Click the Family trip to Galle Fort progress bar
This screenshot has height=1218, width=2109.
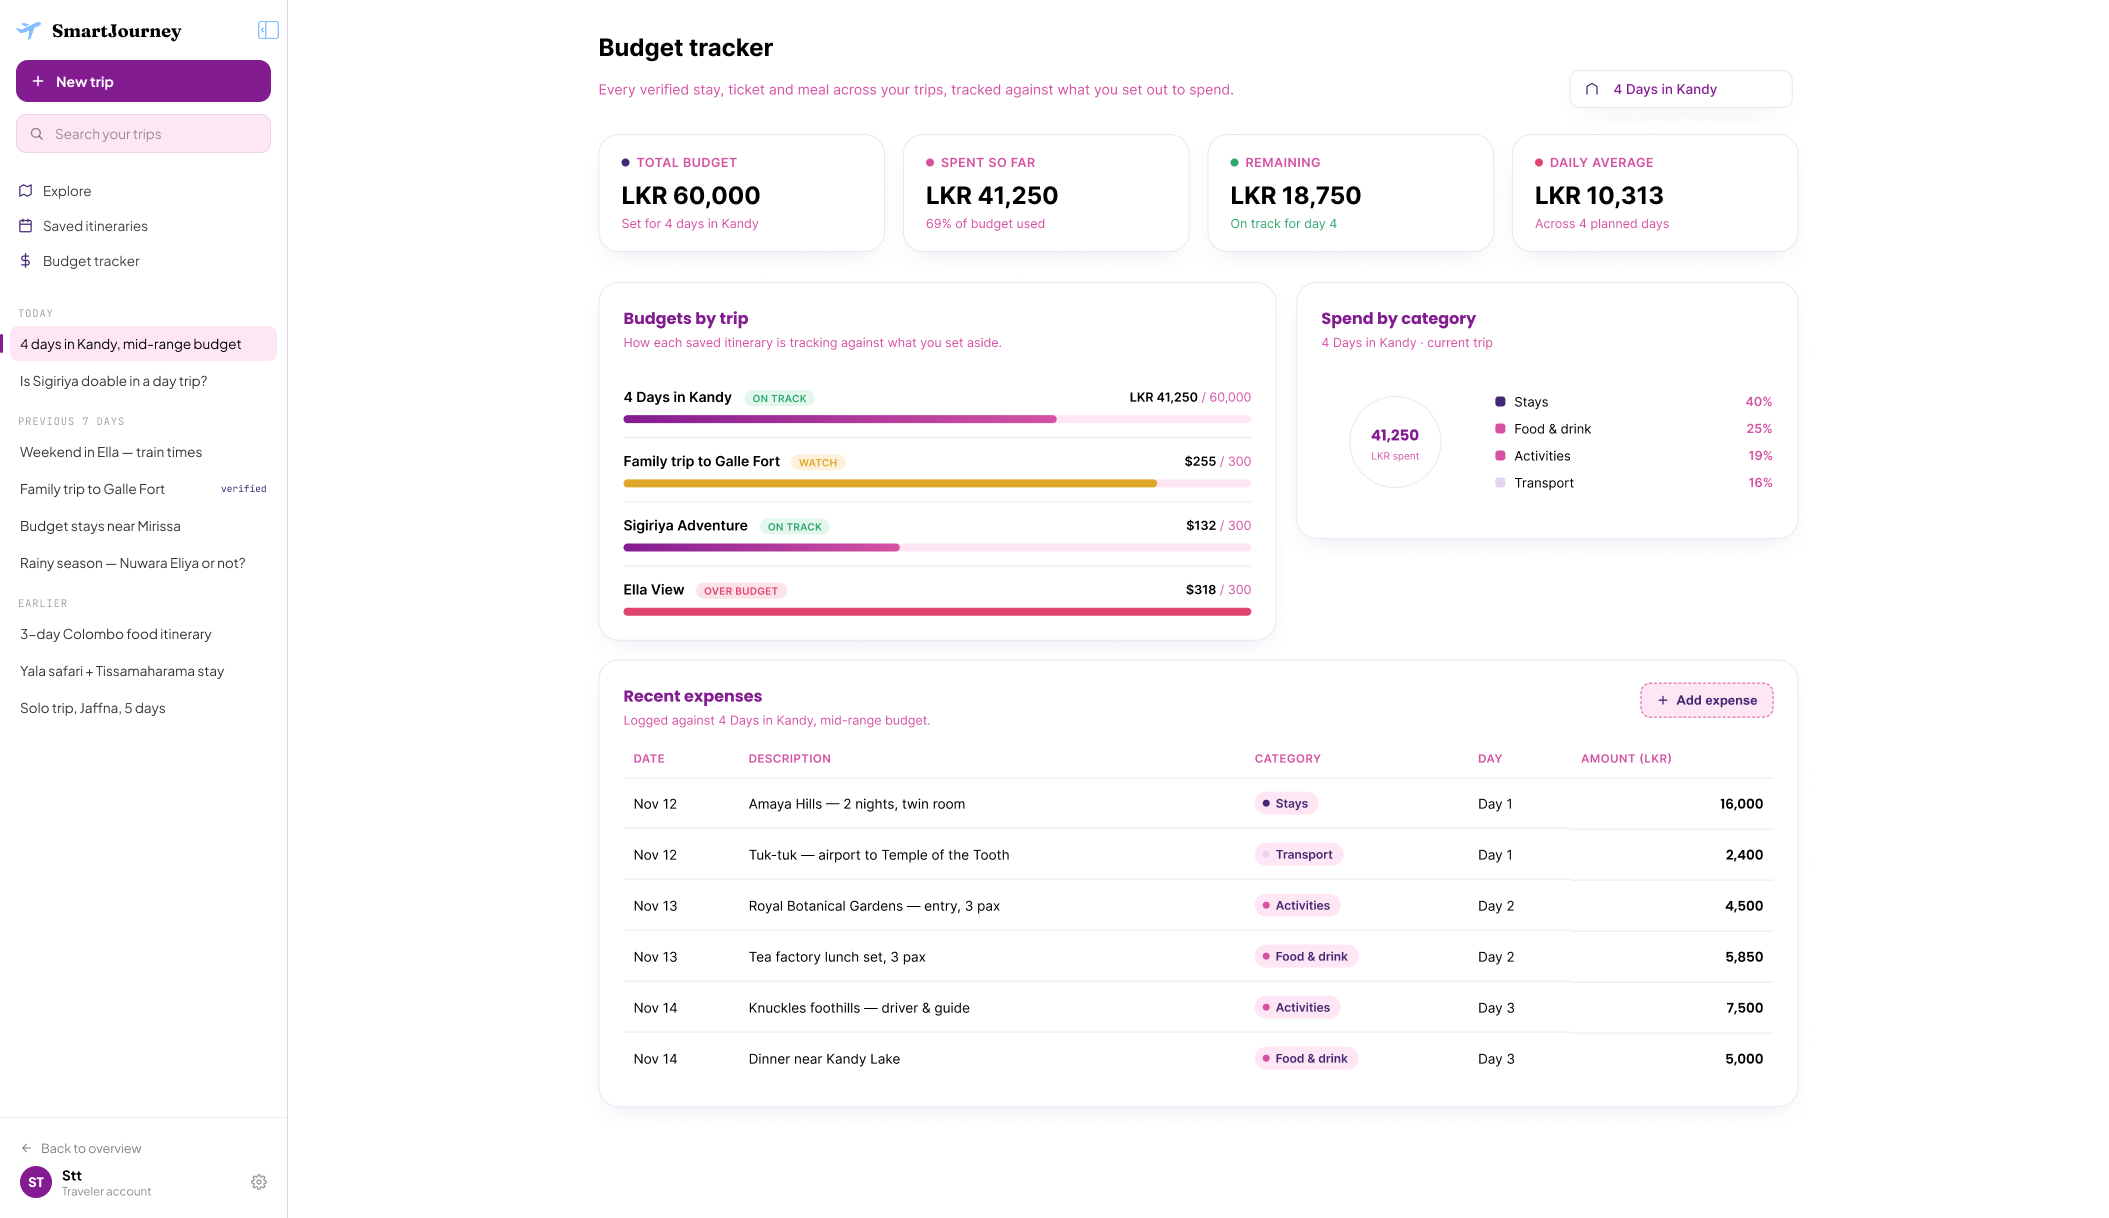[937, 483]
